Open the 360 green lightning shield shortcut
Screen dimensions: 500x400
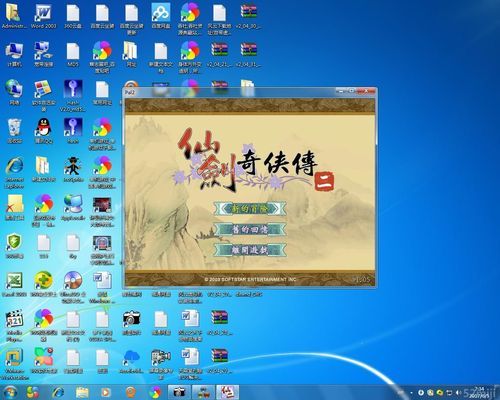14,246
